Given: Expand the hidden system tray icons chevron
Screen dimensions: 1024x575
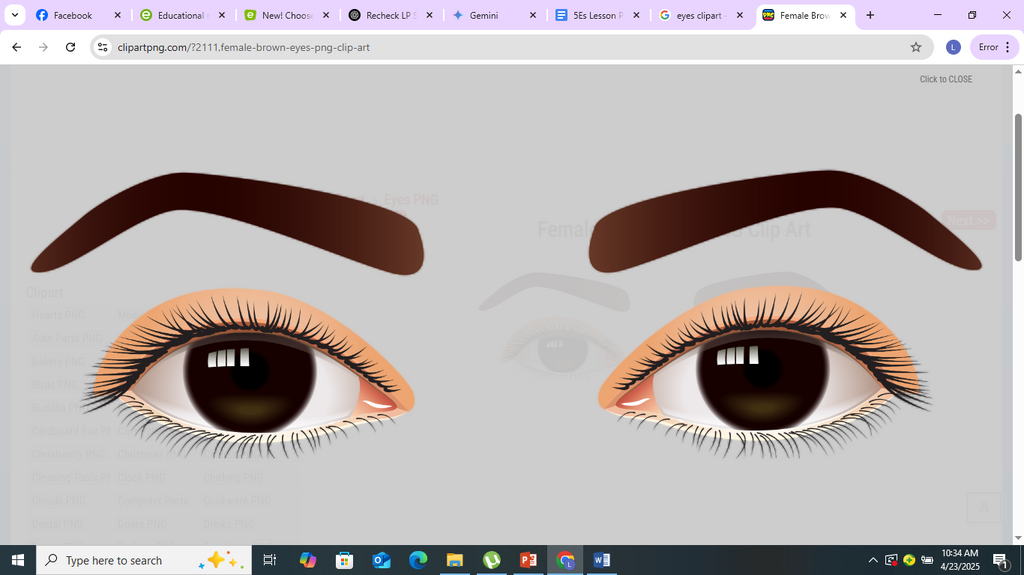Looking at the screenshot, I should pyautogui.click(x=872, y=560).
